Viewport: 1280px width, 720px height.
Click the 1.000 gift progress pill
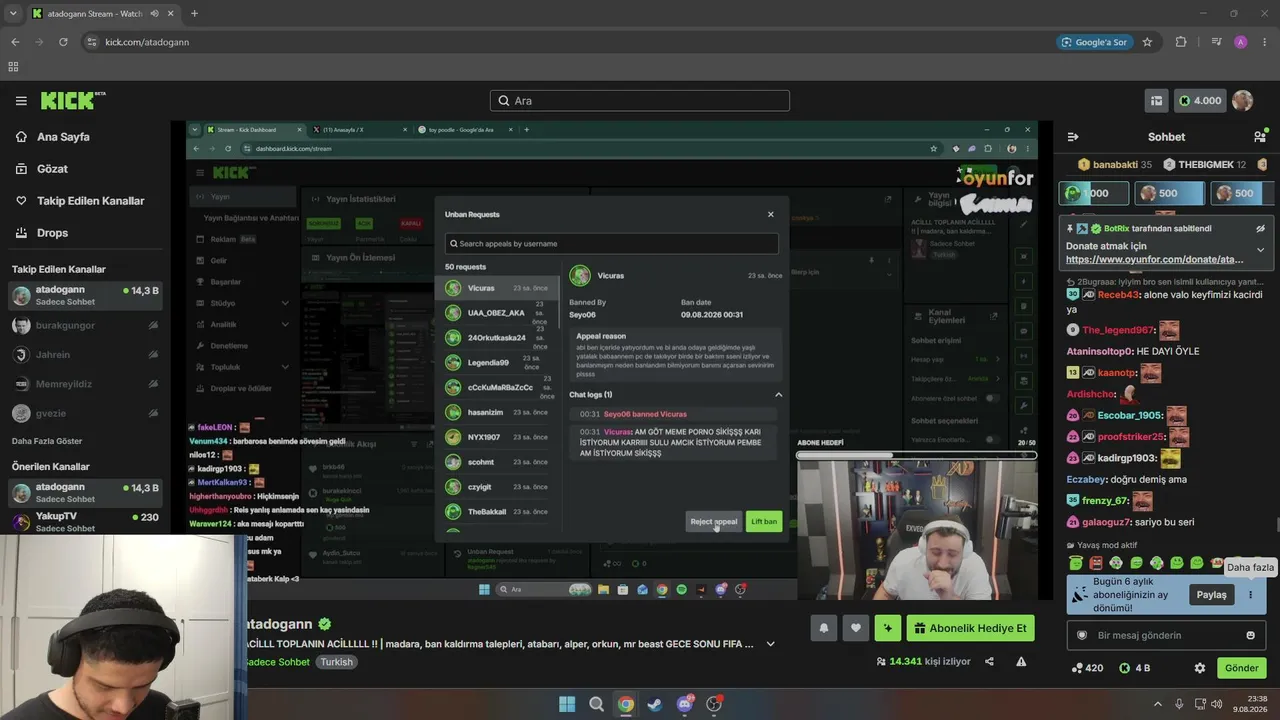click(x=1094, y=193)
